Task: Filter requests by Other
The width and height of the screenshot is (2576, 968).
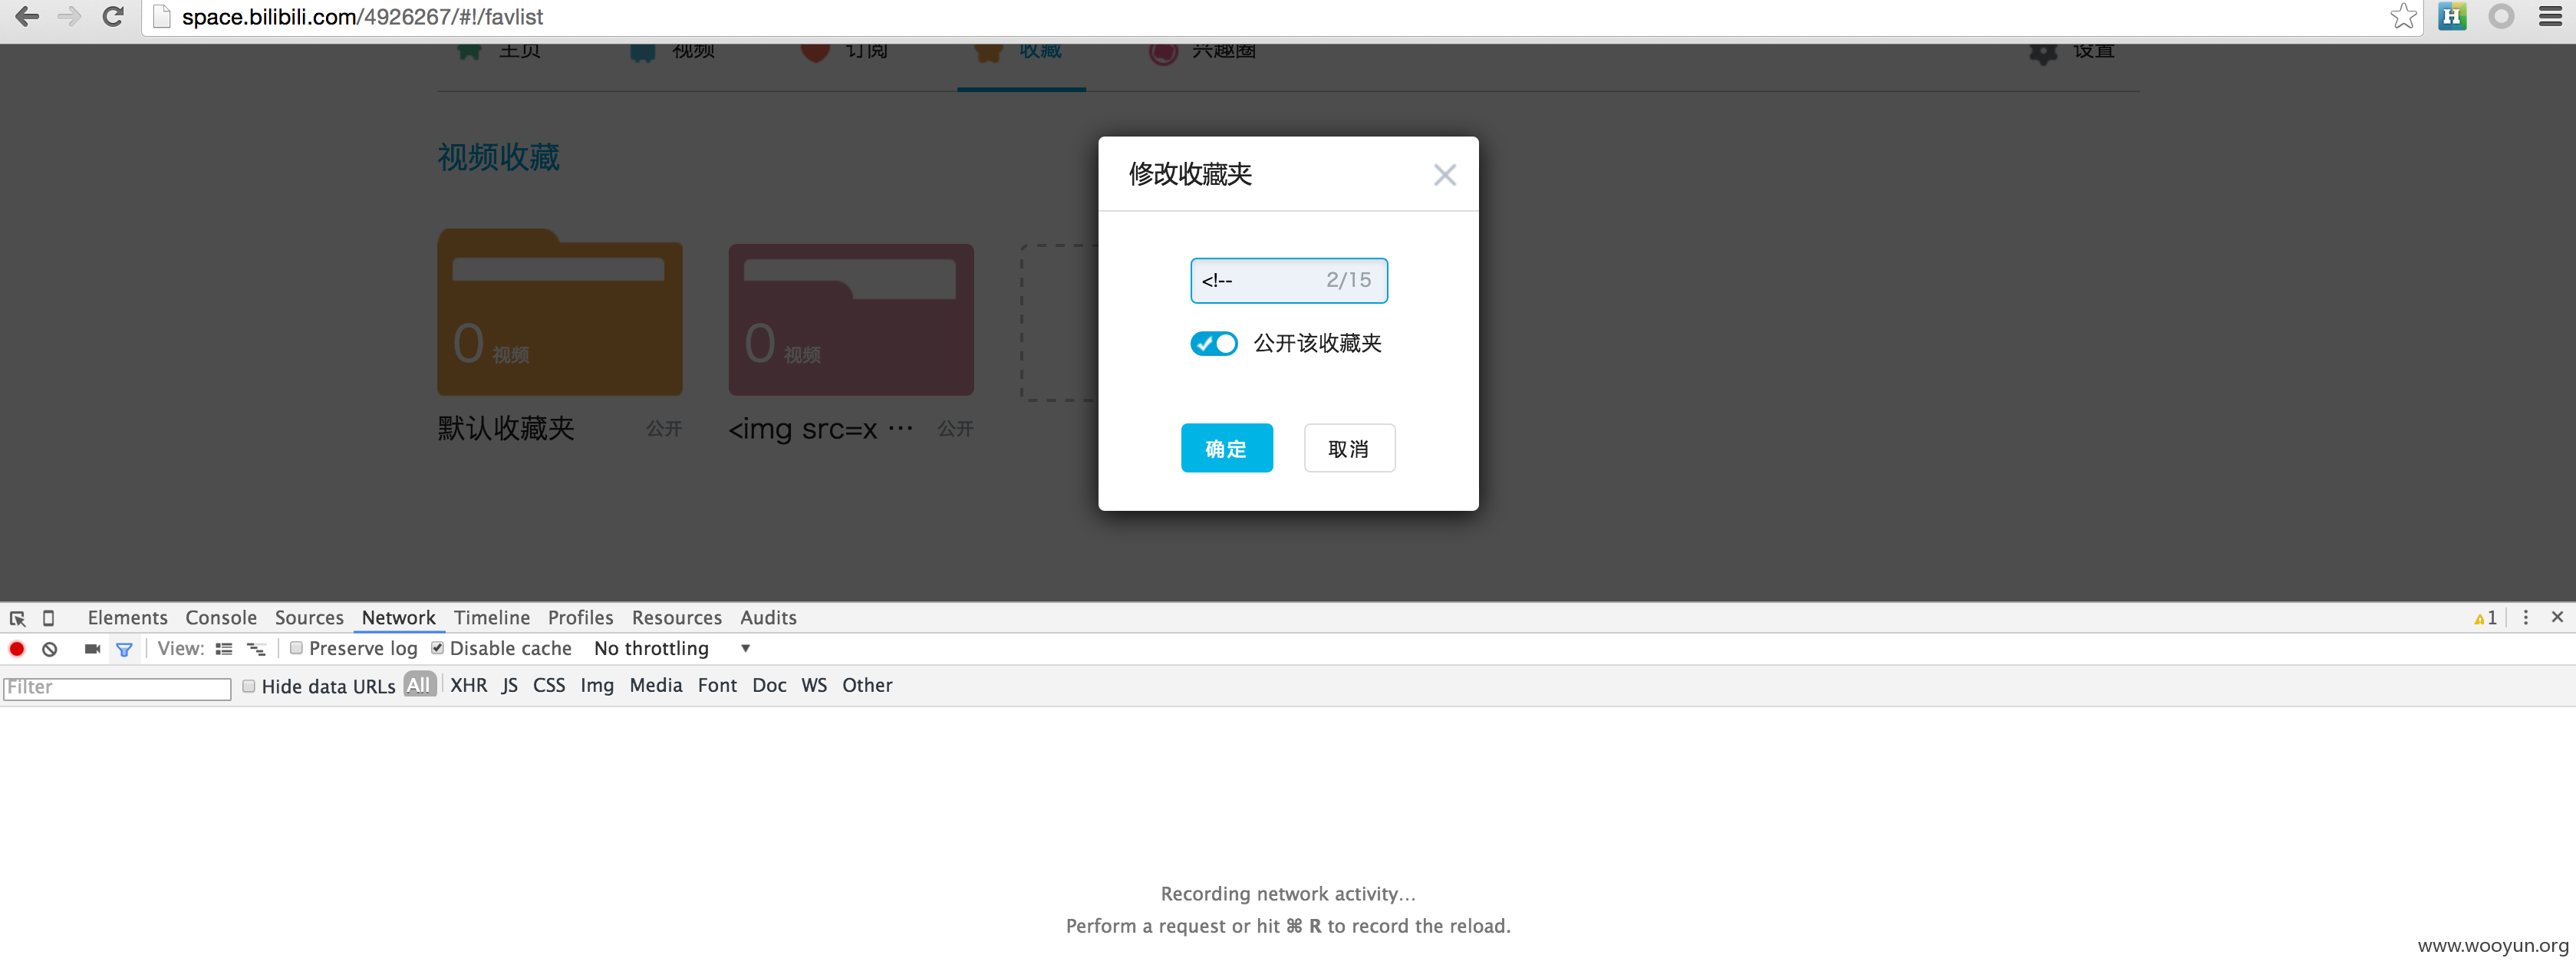Action: (867, 686)
